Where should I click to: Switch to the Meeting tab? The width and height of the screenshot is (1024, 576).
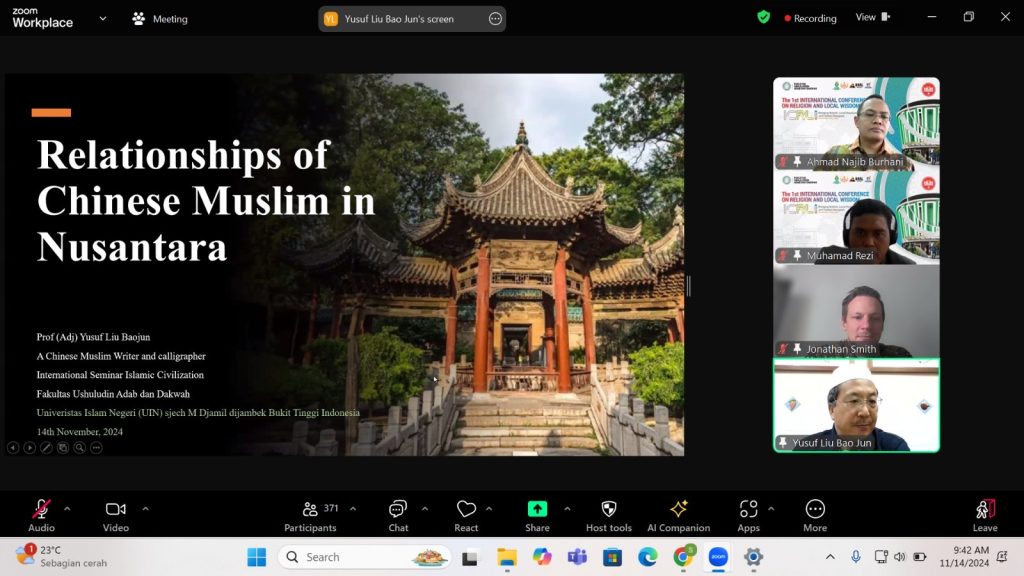tap(160, 18)
